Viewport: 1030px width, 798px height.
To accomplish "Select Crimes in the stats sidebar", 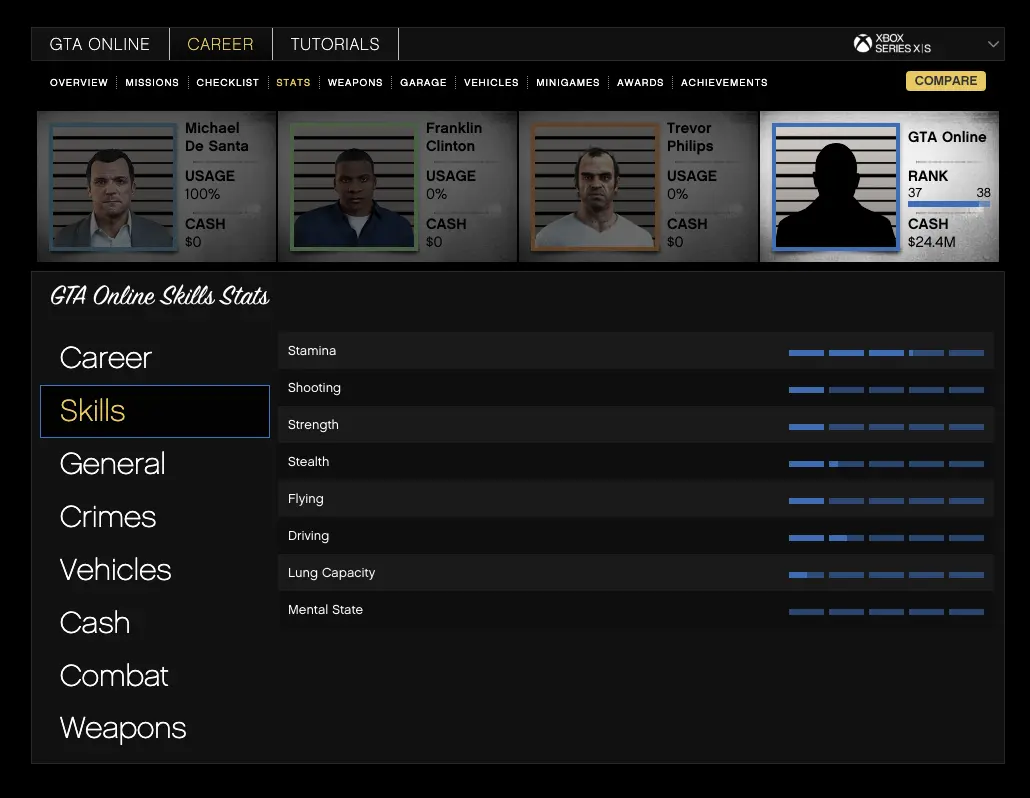I will point(108,517).
